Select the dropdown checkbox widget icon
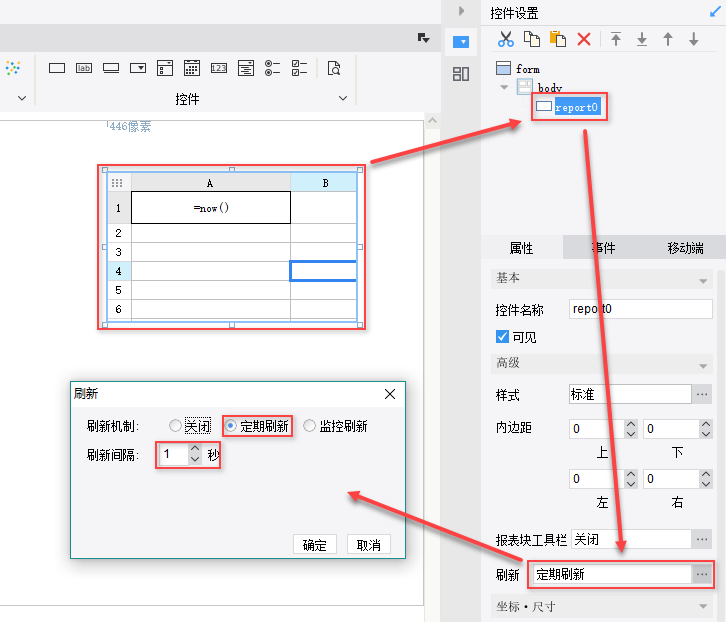 165,68
